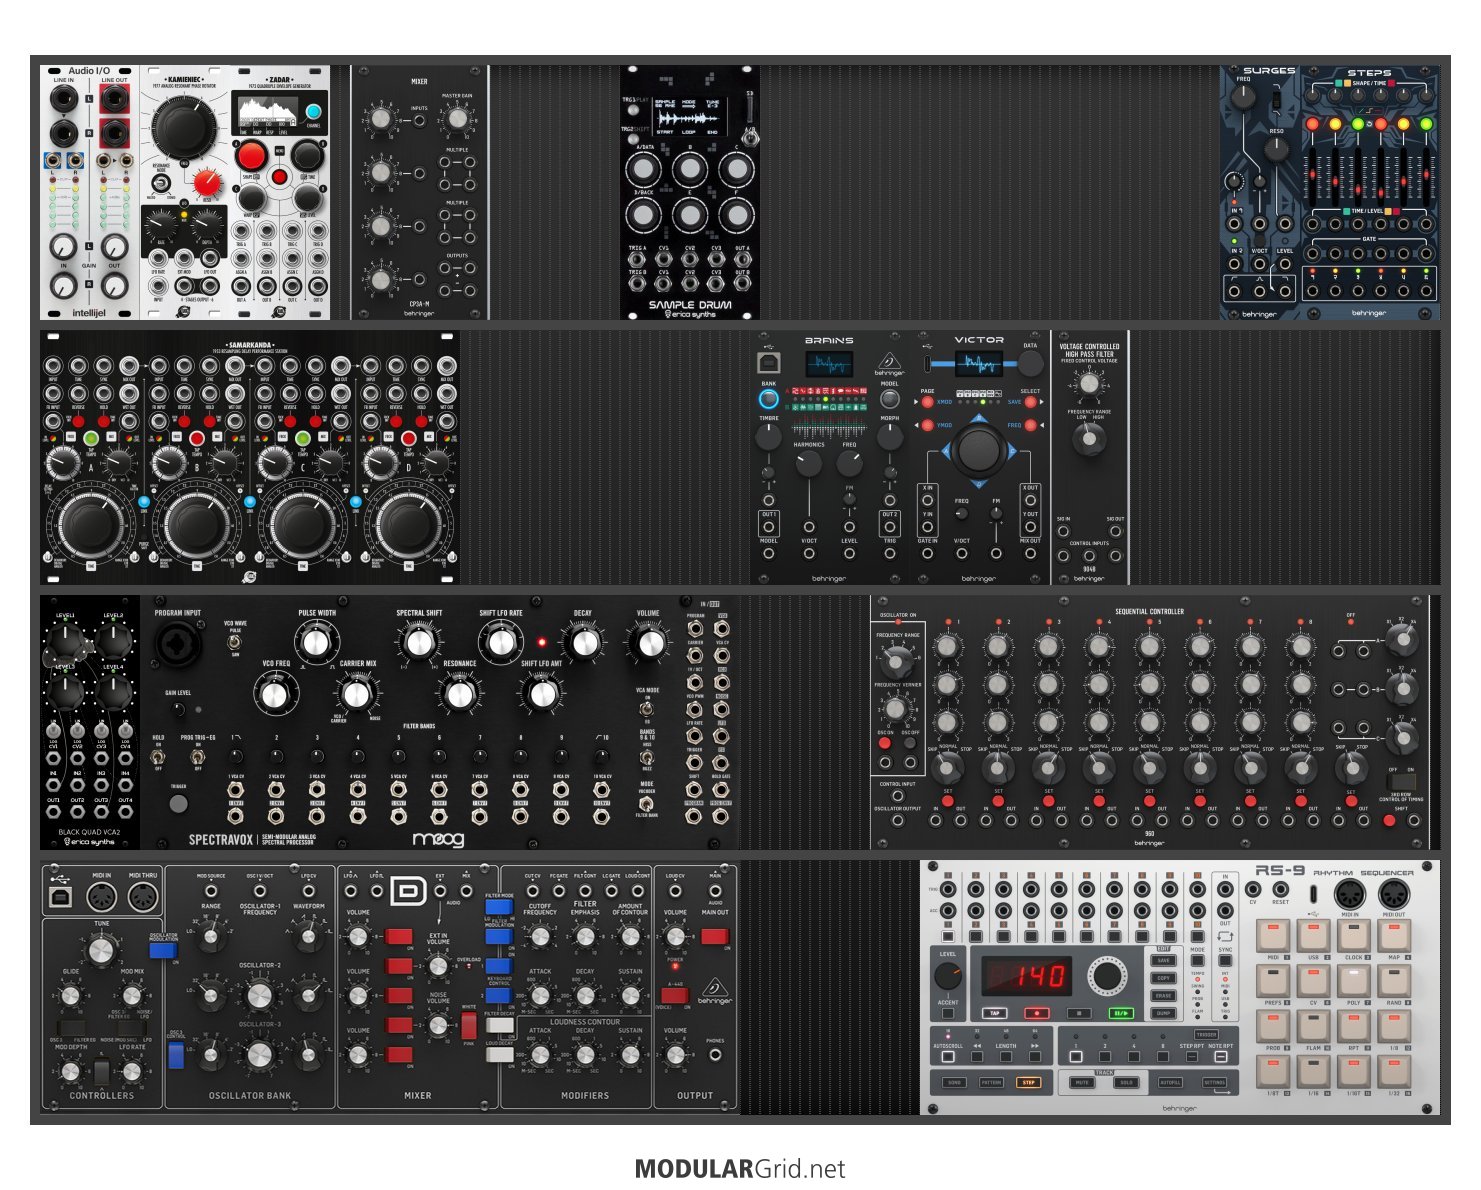Click the USB port on Model D

click(59, 896)
